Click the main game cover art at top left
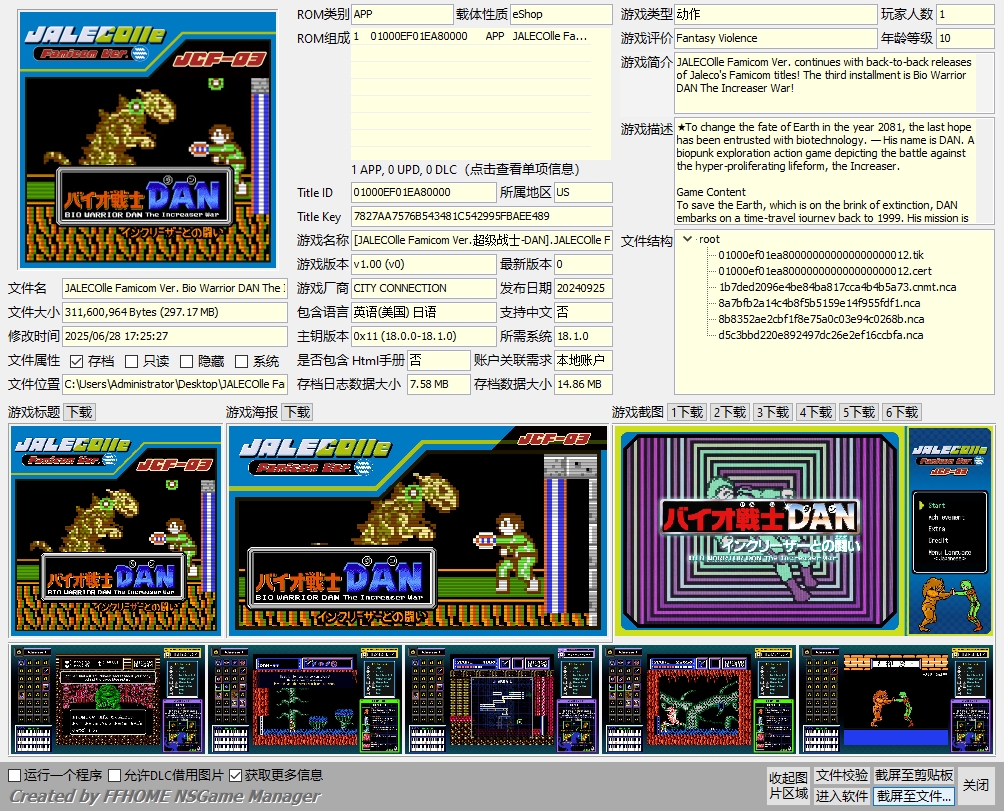 click(148, 140)
